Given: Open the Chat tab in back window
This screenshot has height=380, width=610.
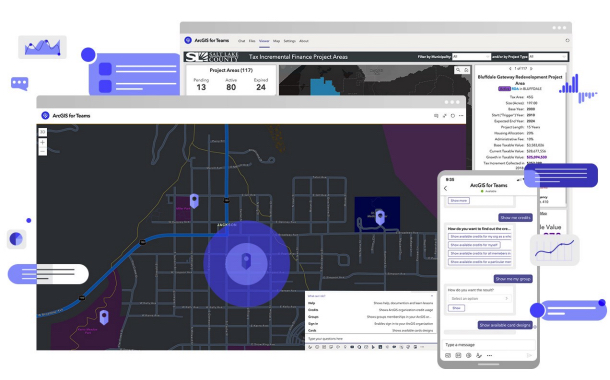Looking at the screenshot, I should [242, 41].
